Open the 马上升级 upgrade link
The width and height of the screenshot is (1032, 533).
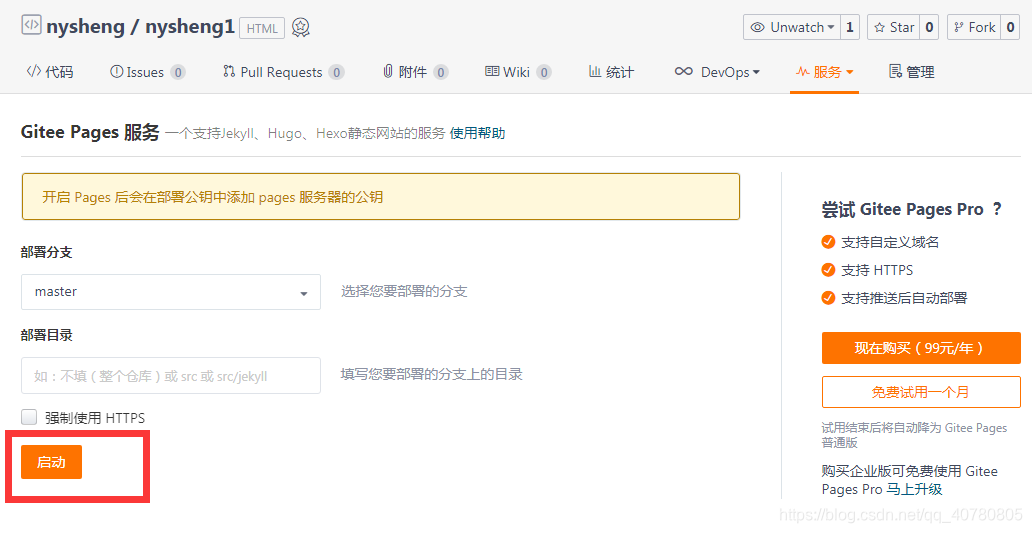pyautogui.click(x=914, y=490)
